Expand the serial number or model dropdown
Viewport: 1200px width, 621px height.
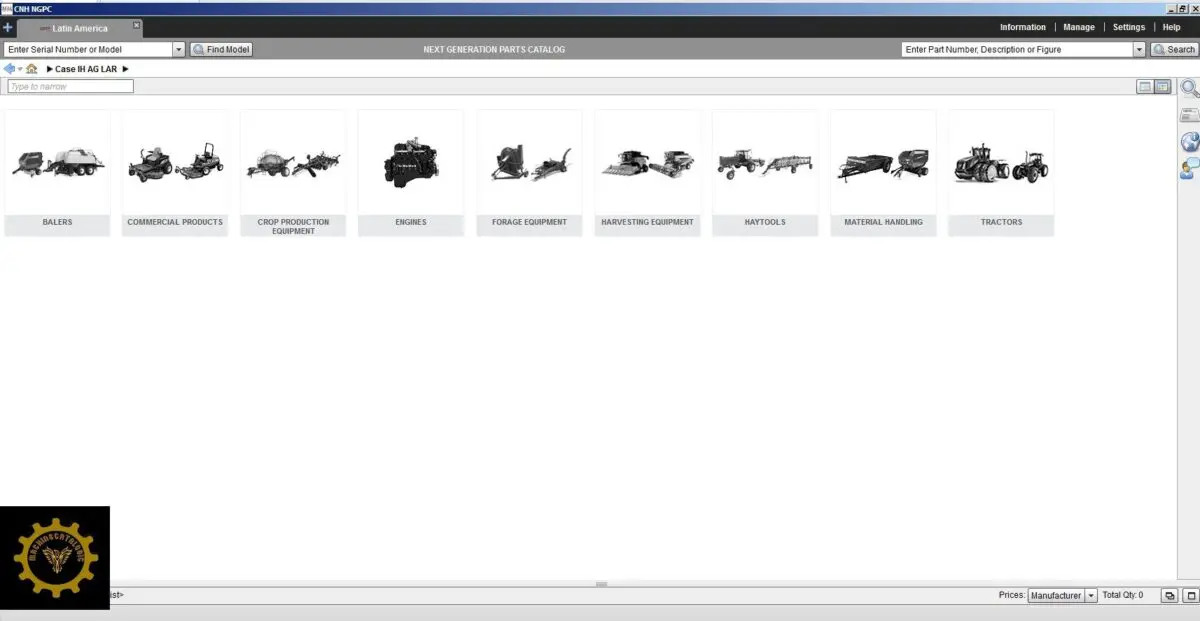pos(179,49)
